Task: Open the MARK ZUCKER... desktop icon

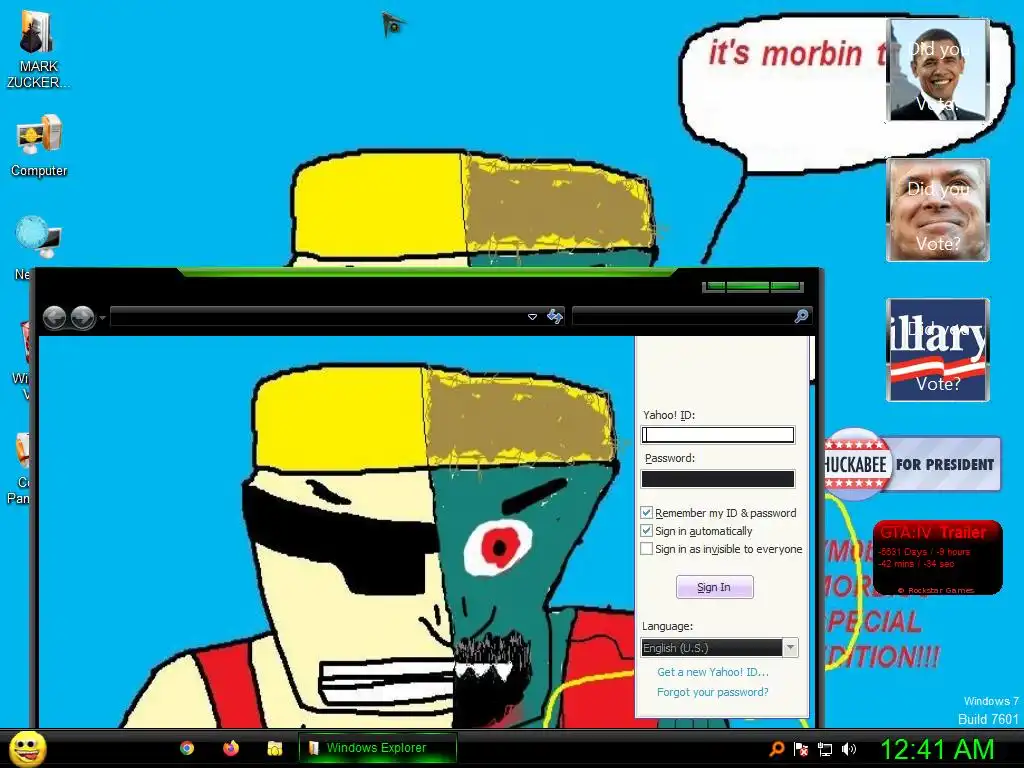Action: pyautogui.click(x=37, y=50)
